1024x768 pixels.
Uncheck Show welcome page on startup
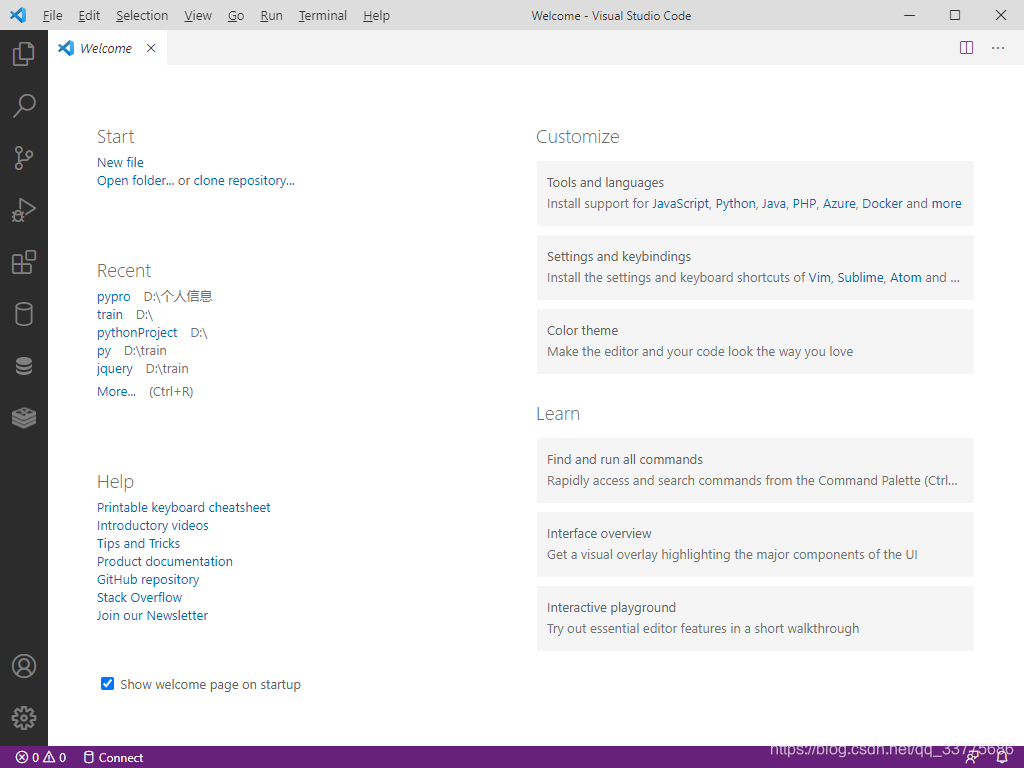pos(108,684)
